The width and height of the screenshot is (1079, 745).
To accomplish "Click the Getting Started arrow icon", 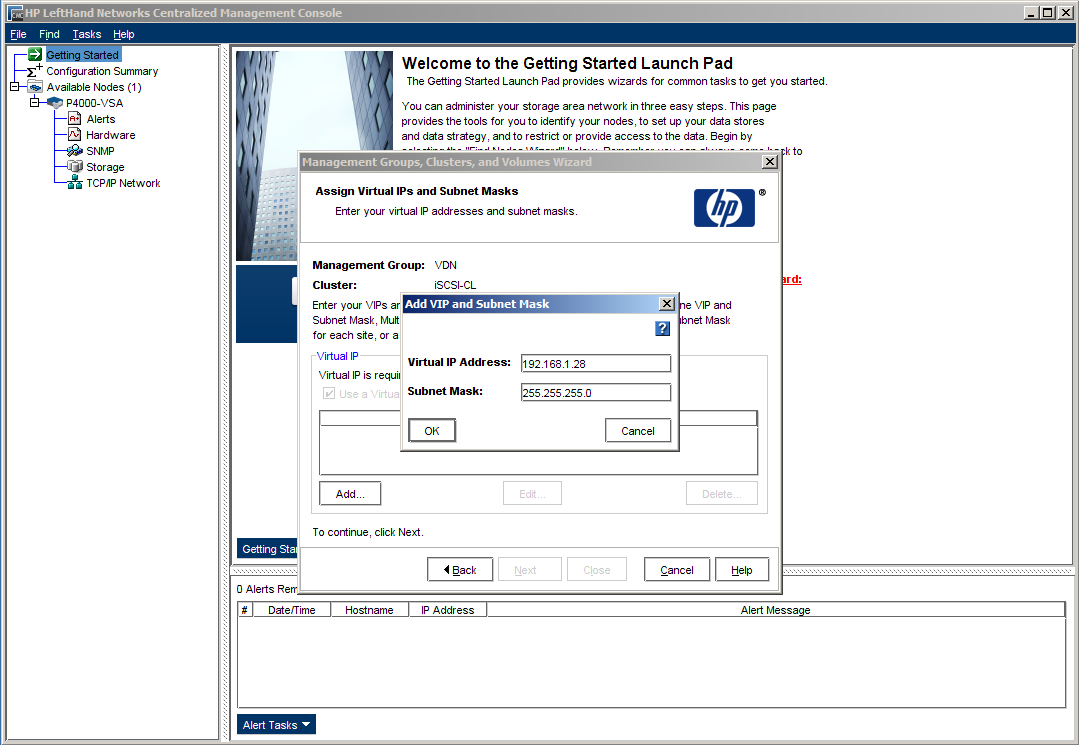I will (35, 55).
